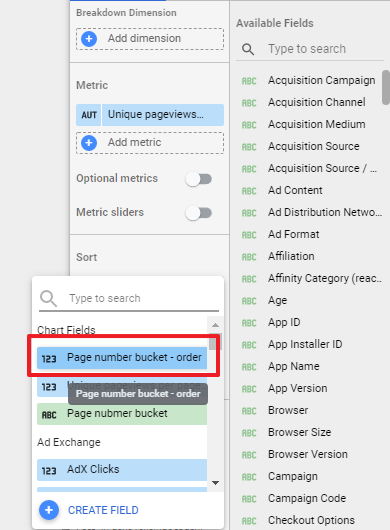Viewport: 390px width, 530px height.
Task: Click the ABC type icon beside Campaign Code
Action: pos(249,499)
